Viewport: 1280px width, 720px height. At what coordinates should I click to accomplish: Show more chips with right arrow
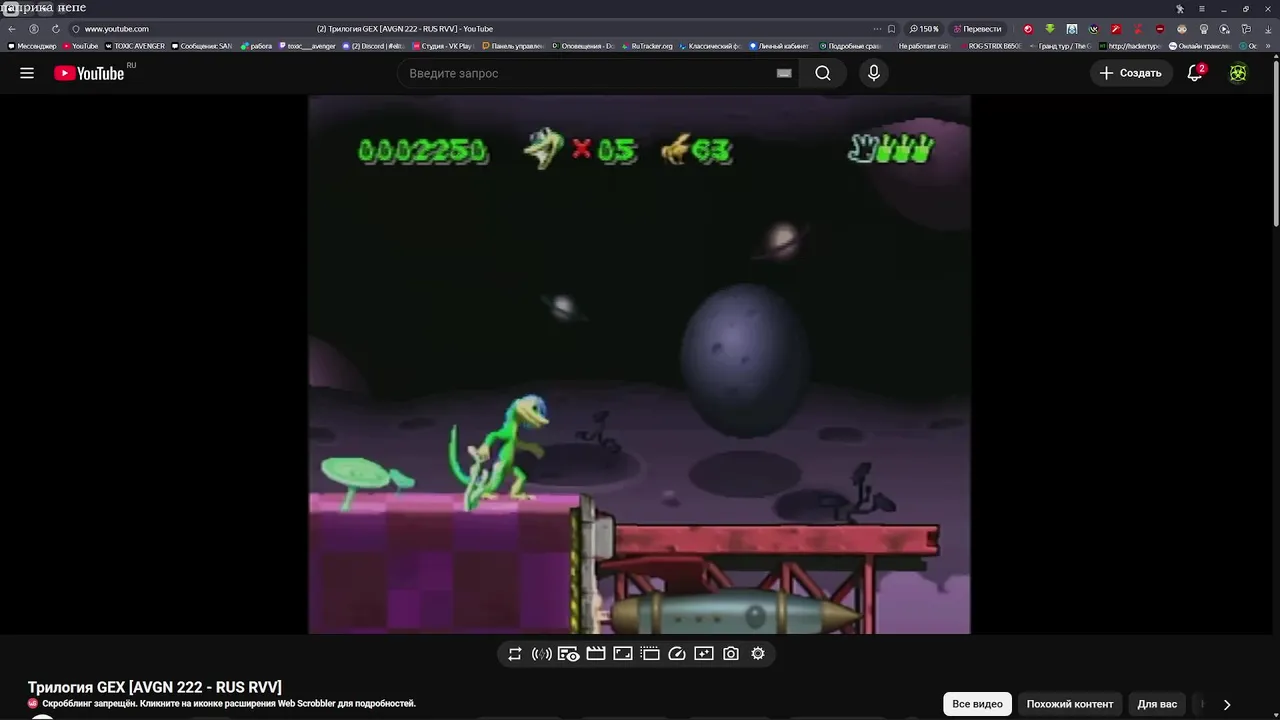pos(1227,704)
